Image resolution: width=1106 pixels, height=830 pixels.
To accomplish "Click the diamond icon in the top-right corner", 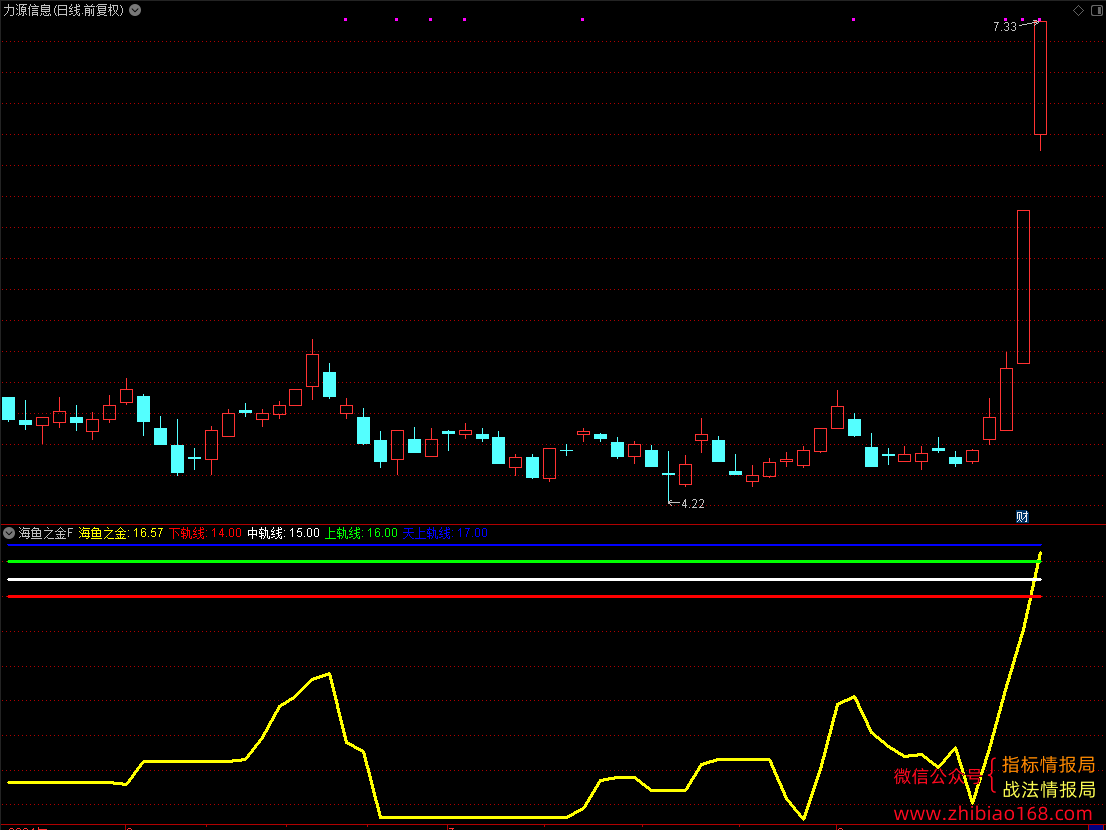I will pyautogui.click(x=1078, y=11).
